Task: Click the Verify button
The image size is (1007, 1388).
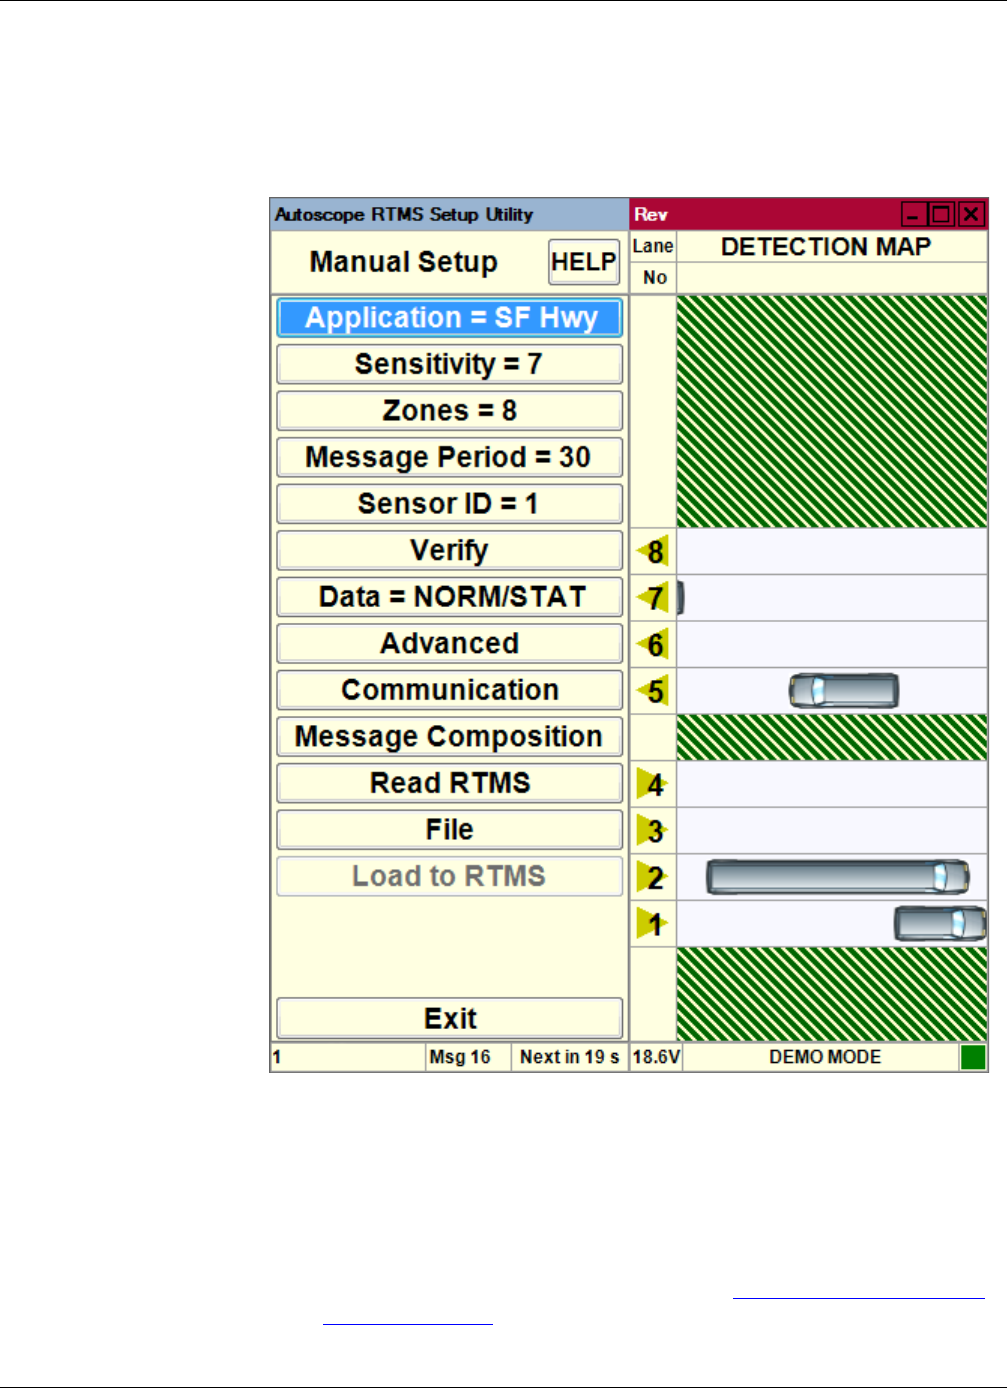Action: 449,550
